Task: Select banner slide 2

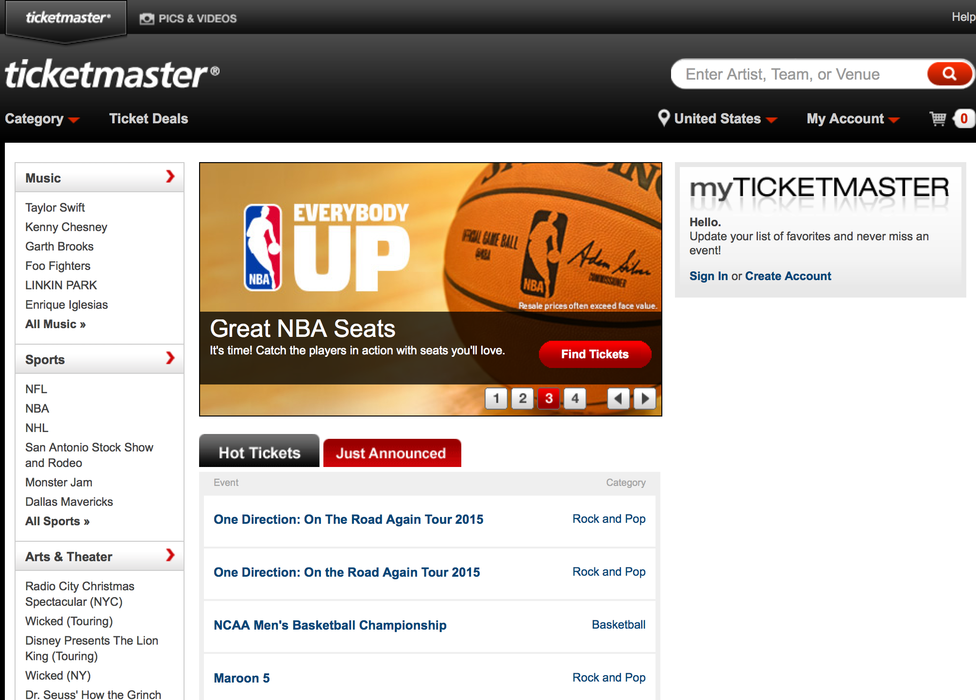Action: tap(522, 399)
